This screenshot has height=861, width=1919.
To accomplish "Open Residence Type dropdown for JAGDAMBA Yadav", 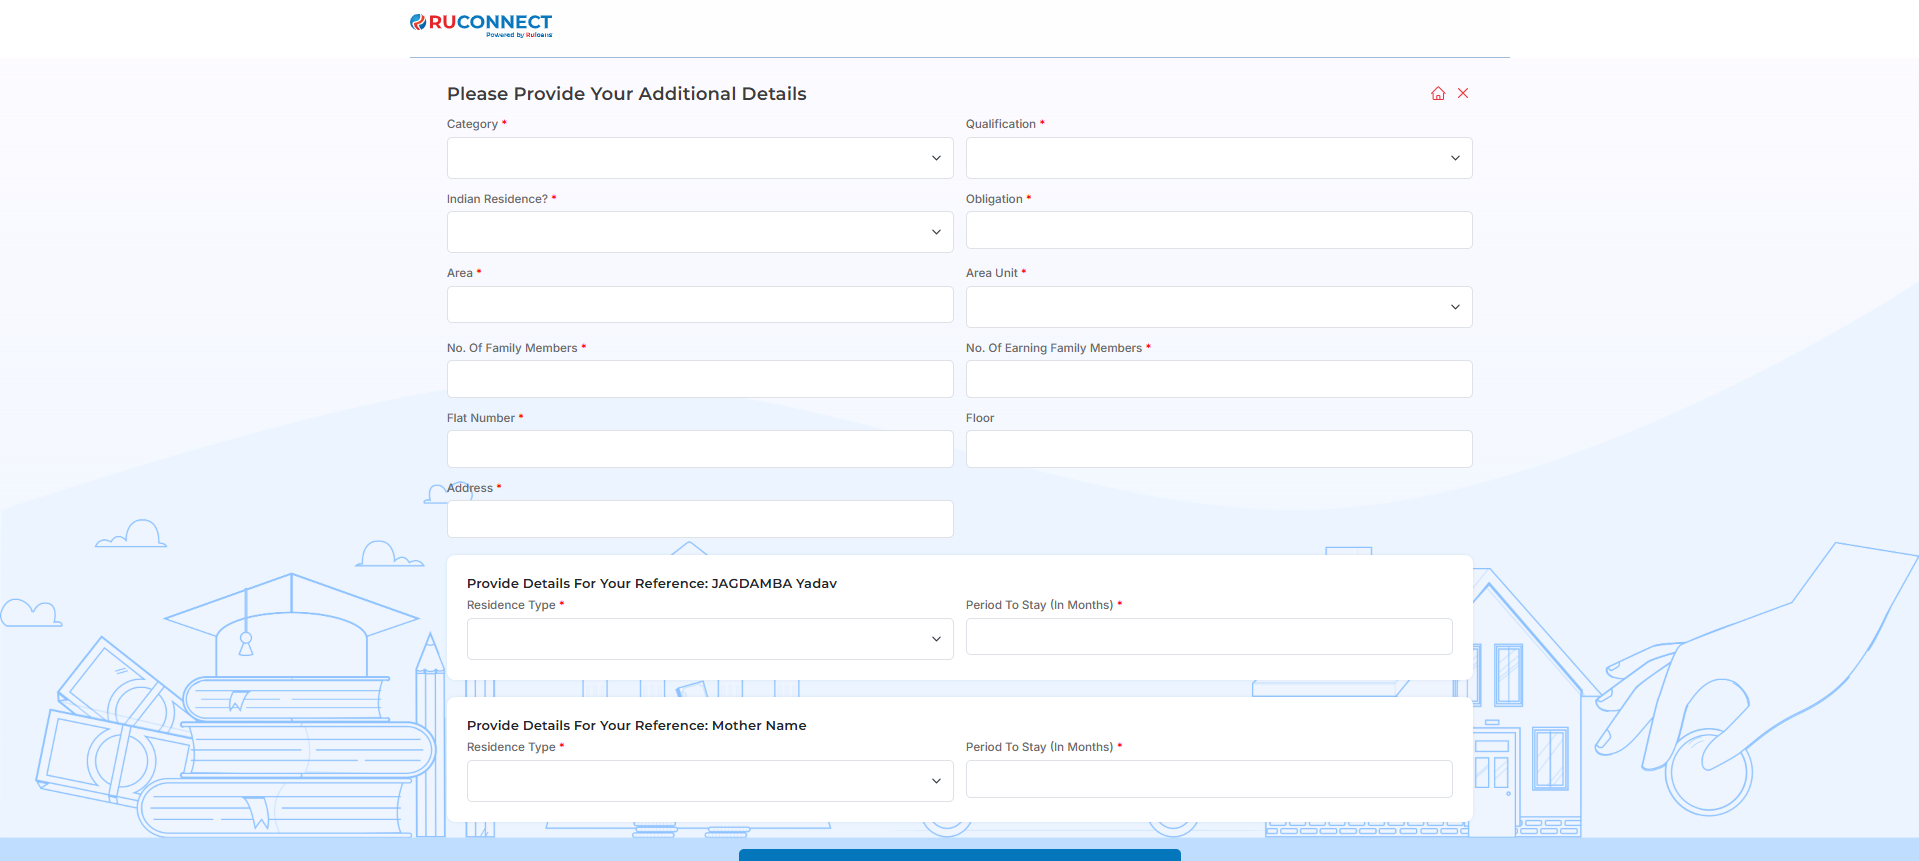I will 709,639.
